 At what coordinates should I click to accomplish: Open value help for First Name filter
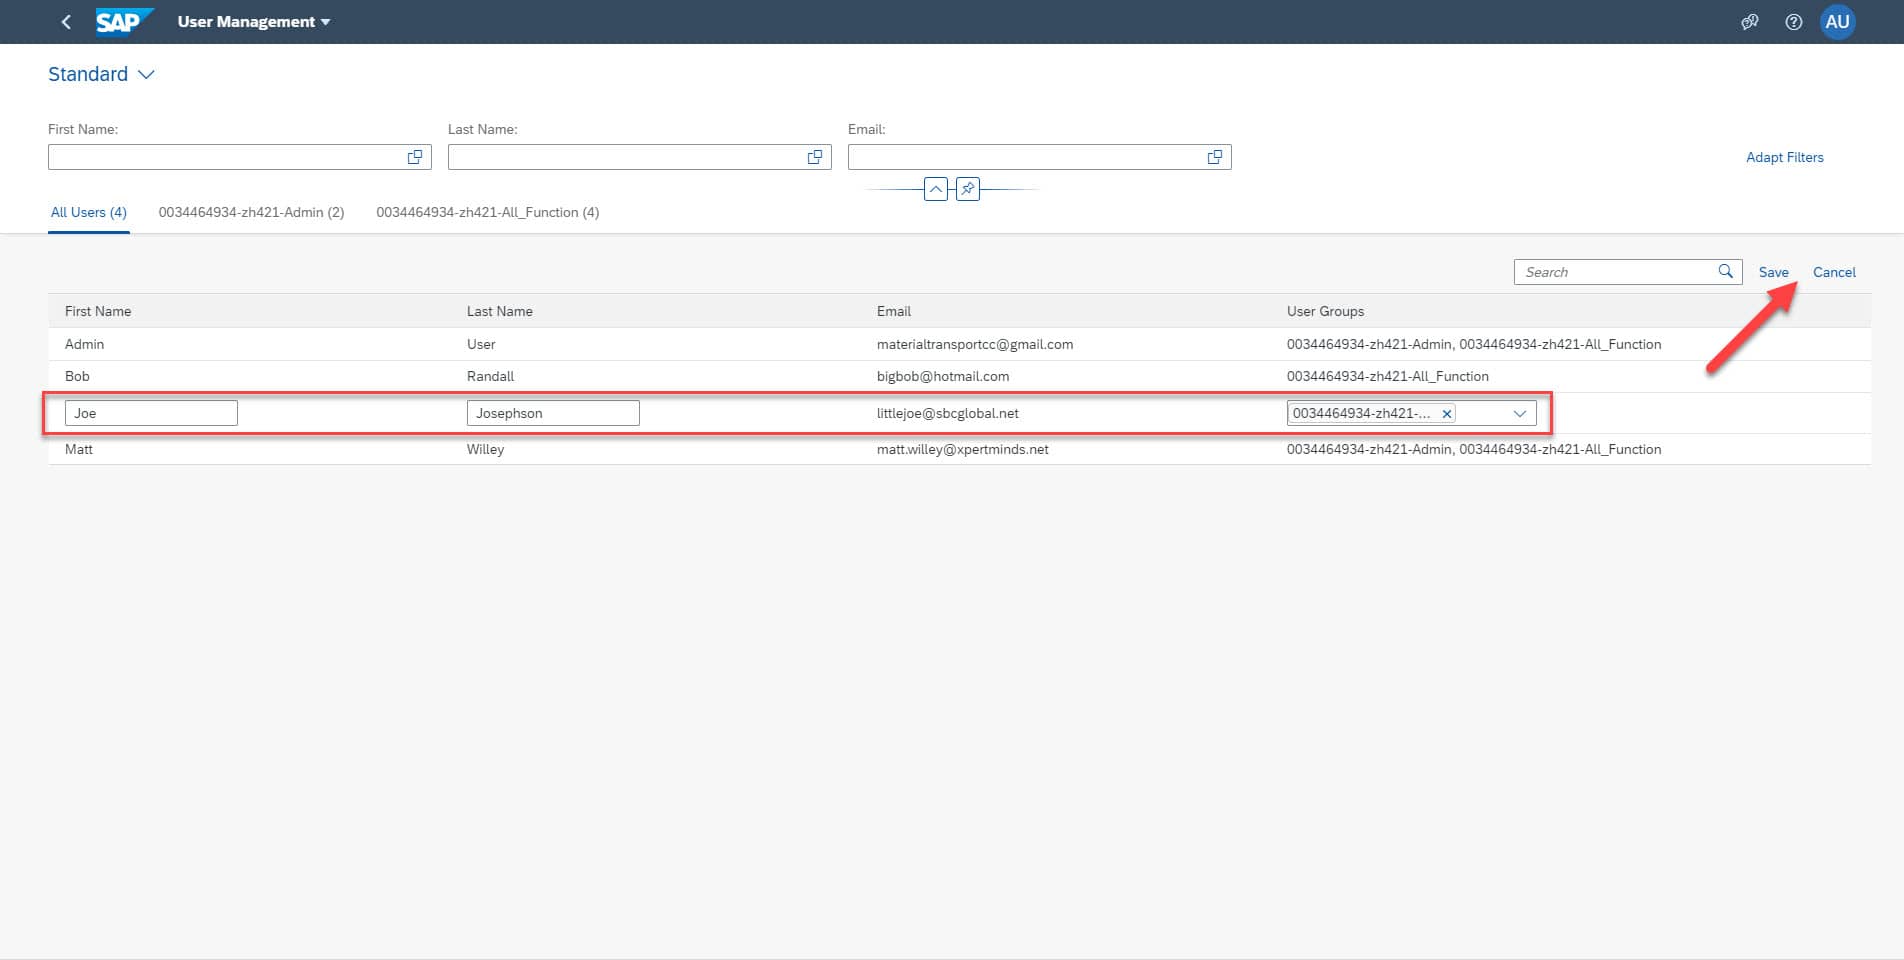pyautogui.click(x=415, y=157)
